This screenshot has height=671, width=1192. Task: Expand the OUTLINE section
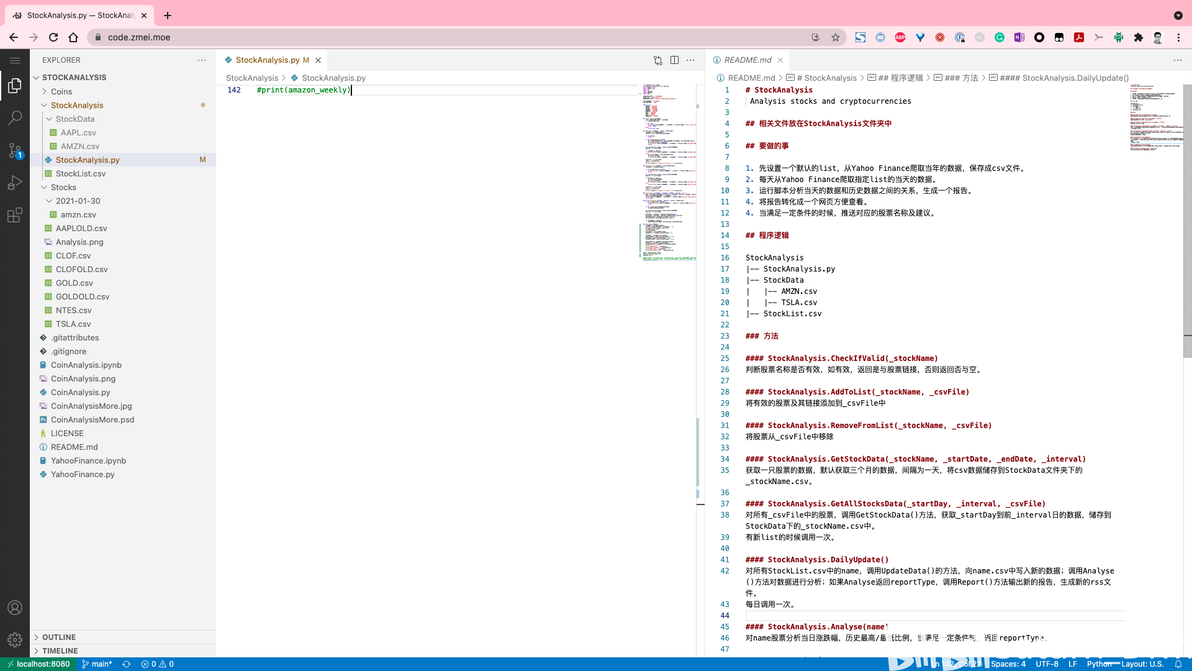click(123, 638)
